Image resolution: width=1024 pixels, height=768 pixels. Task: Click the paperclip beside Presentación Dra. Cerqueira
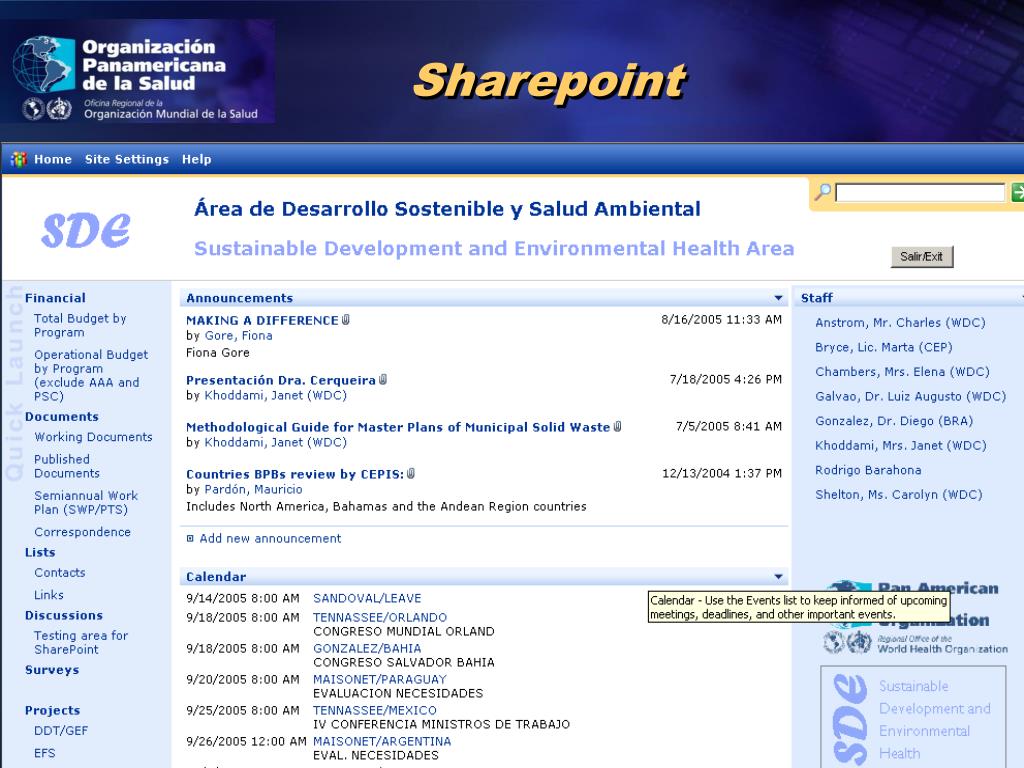click(x=383, y=379)
